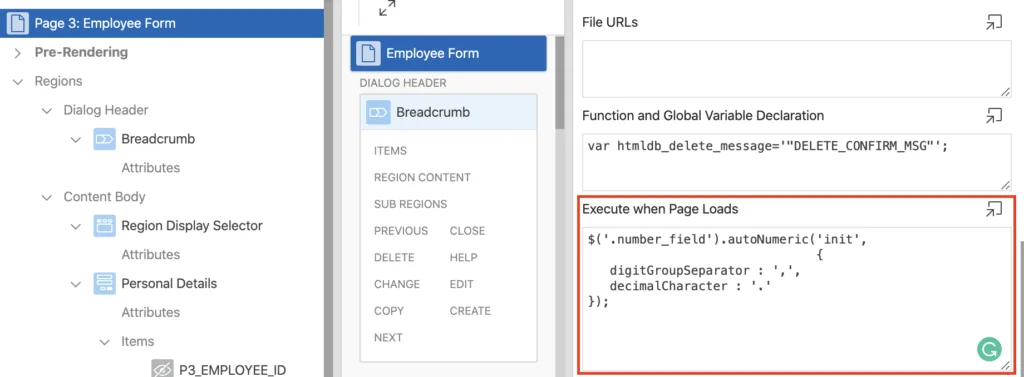Select Attributes under Region Display Selector
Image resolution: width=1024 pixels, height=377 pixels.
click(x=150, y=254)
